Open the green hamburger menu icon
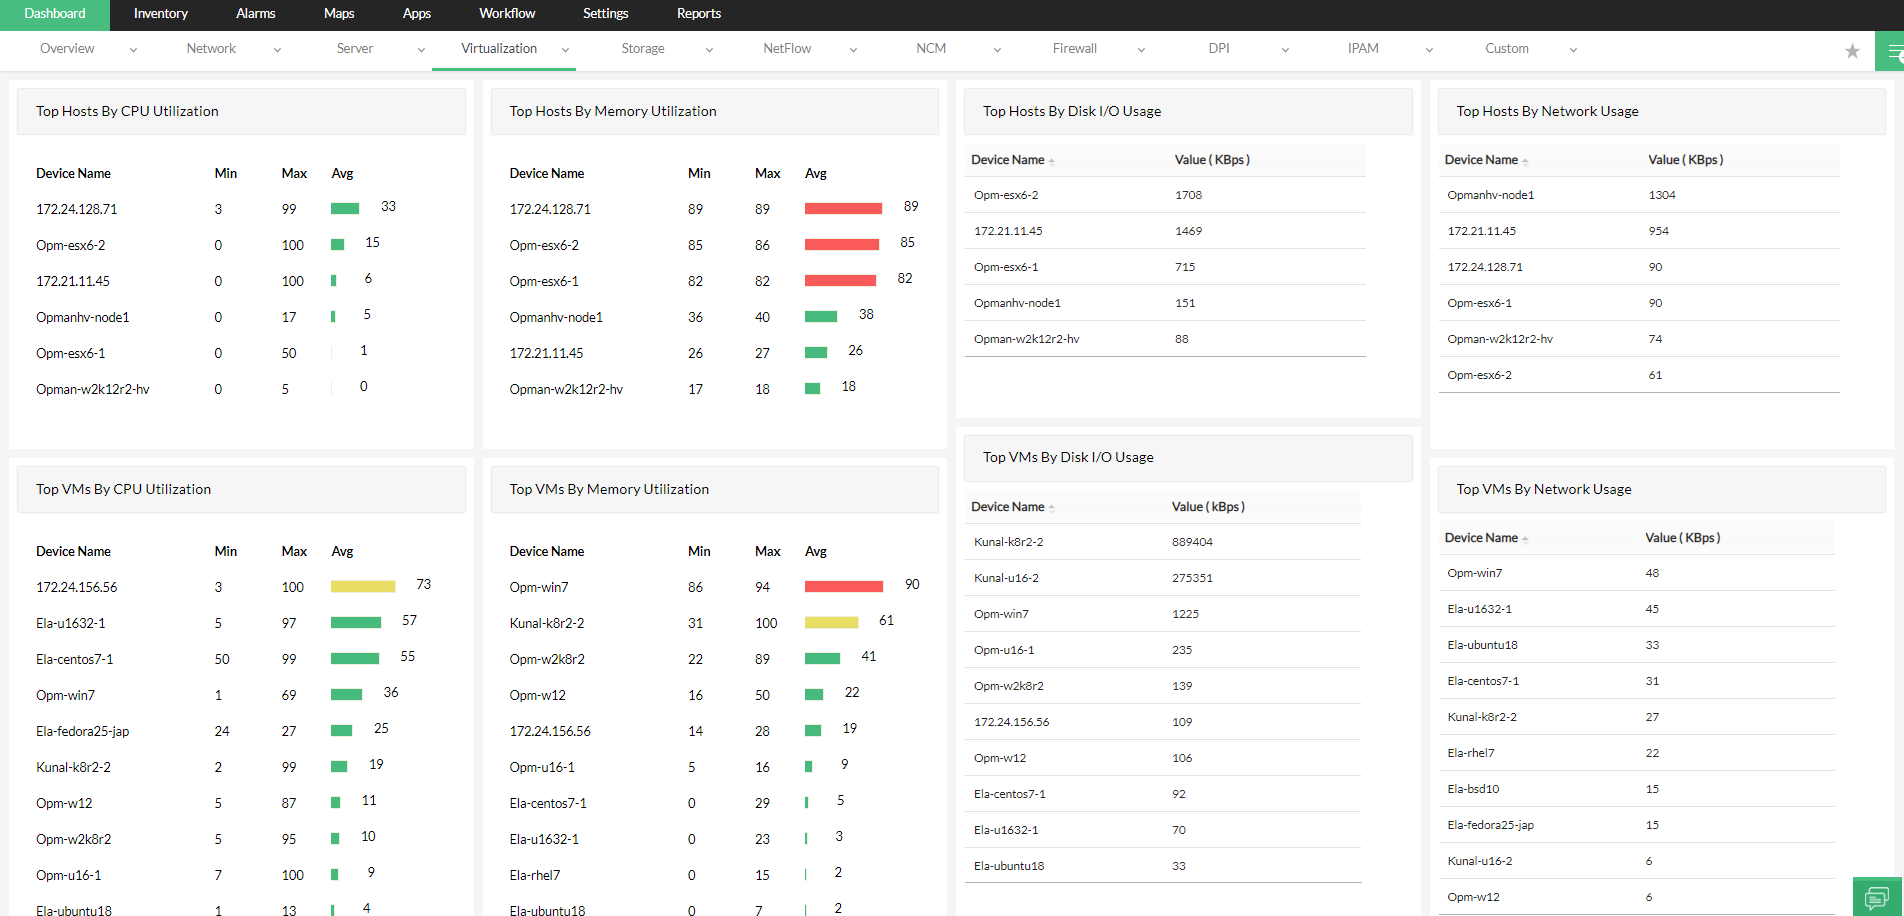The image size is (1904, 916). (x=1890, y=51)
